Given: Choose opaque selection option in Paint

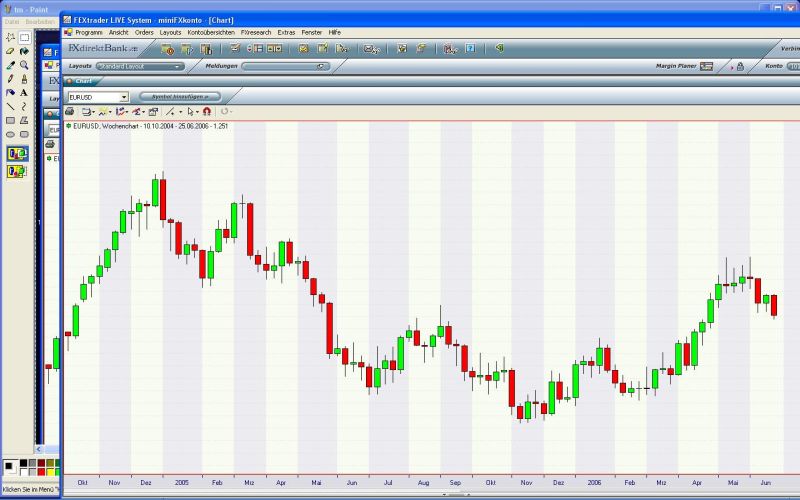Looking at the screenshot, I should [x=17, y=154].
